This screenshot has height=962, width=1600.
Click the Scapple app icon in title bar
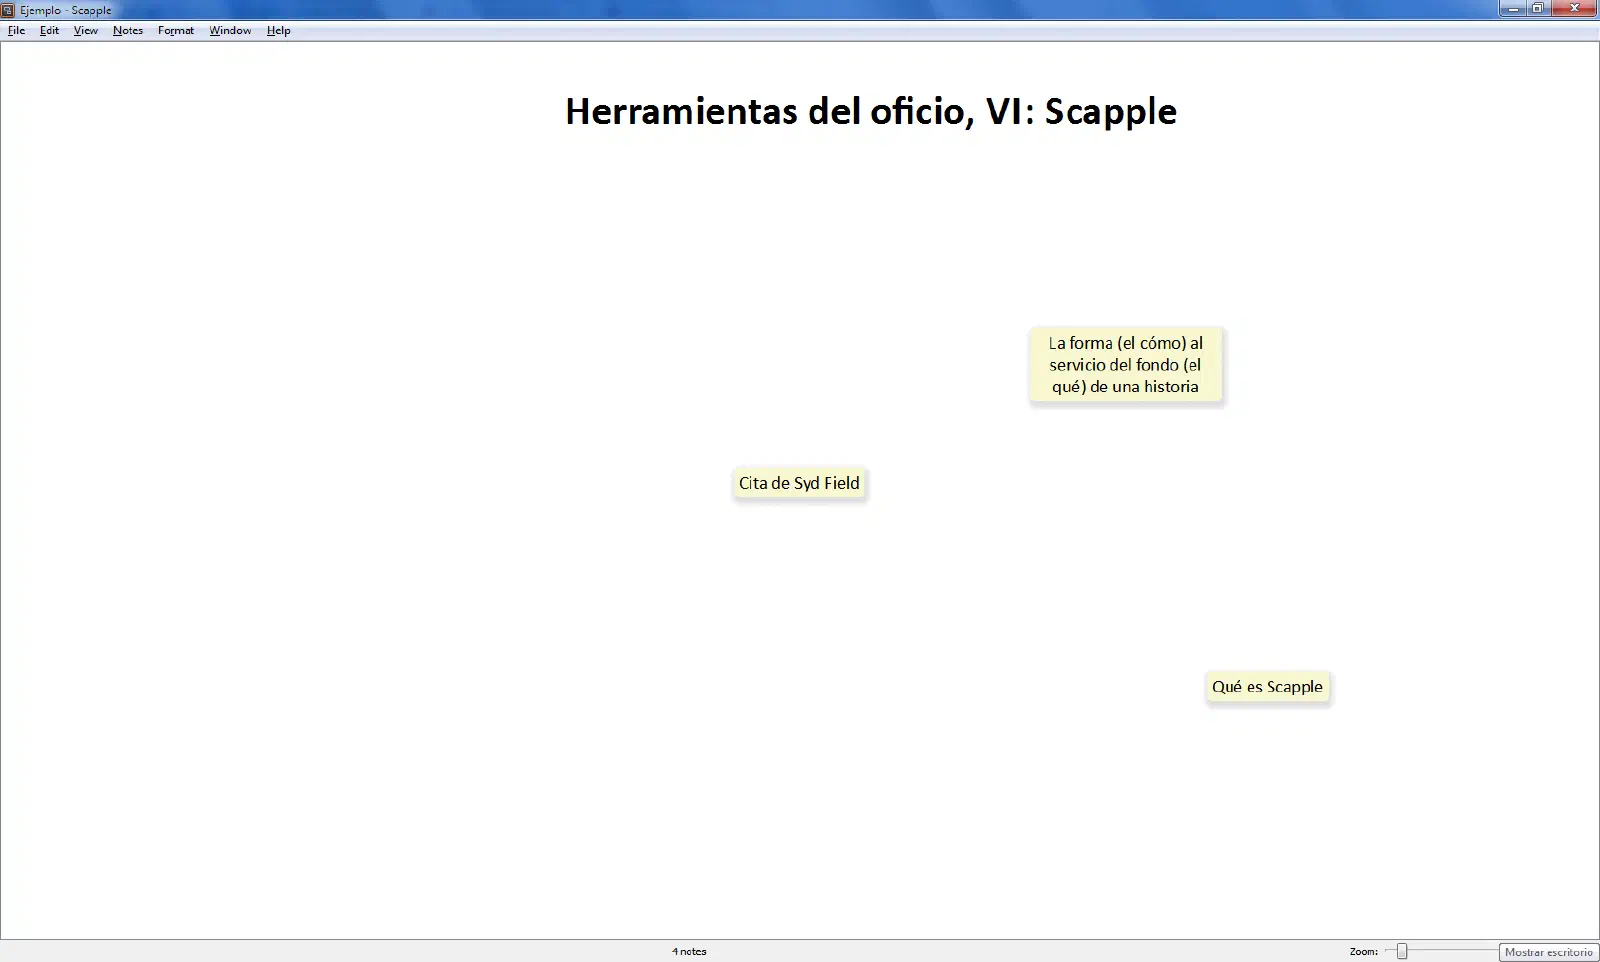[x=8, y=10]
